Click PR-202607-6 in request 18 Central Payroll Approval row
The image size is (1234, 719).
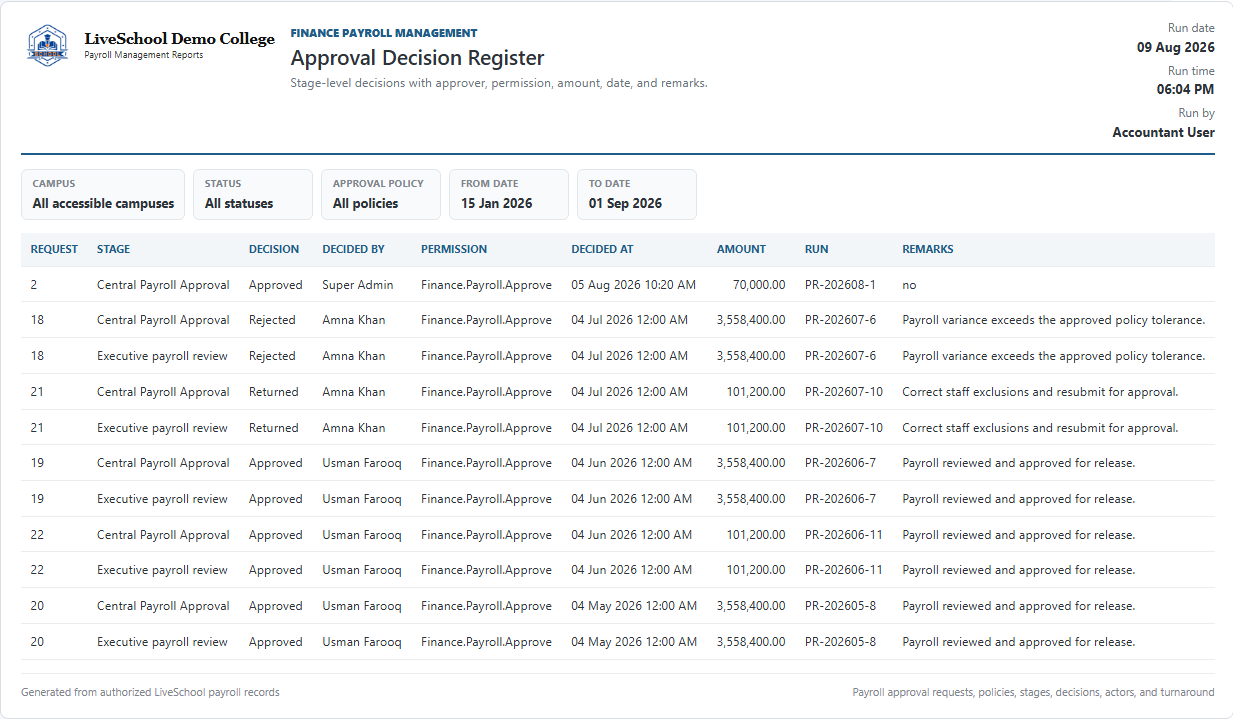pyautogui.click(x=840, y=320)
